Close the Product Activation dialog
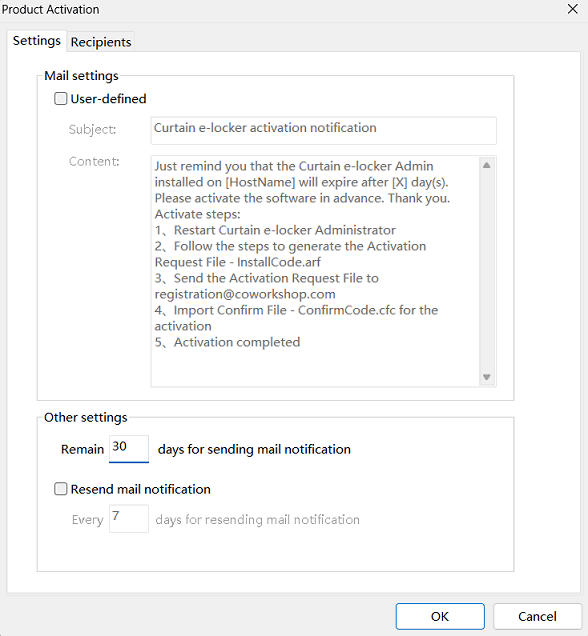 pyautogui.click(x=573, y=9)
